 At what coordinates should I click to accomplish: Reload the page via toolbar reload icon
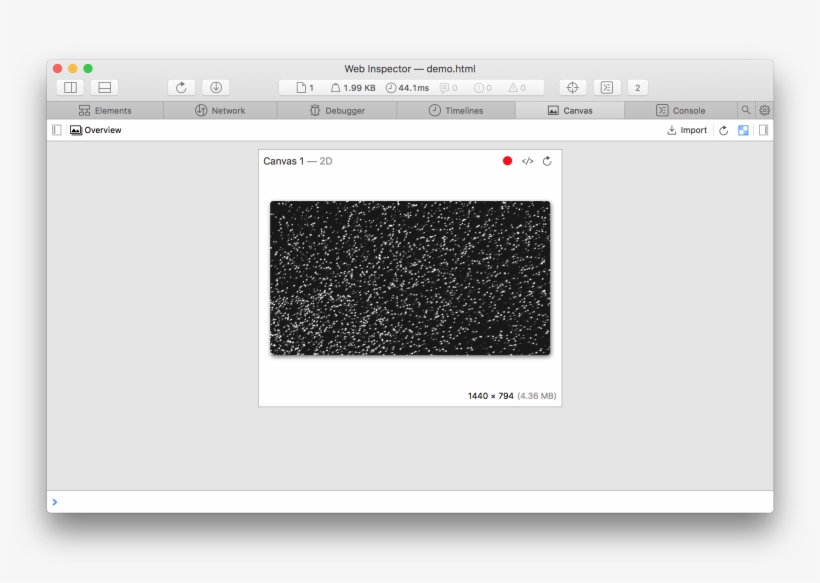tap(180, 87)
